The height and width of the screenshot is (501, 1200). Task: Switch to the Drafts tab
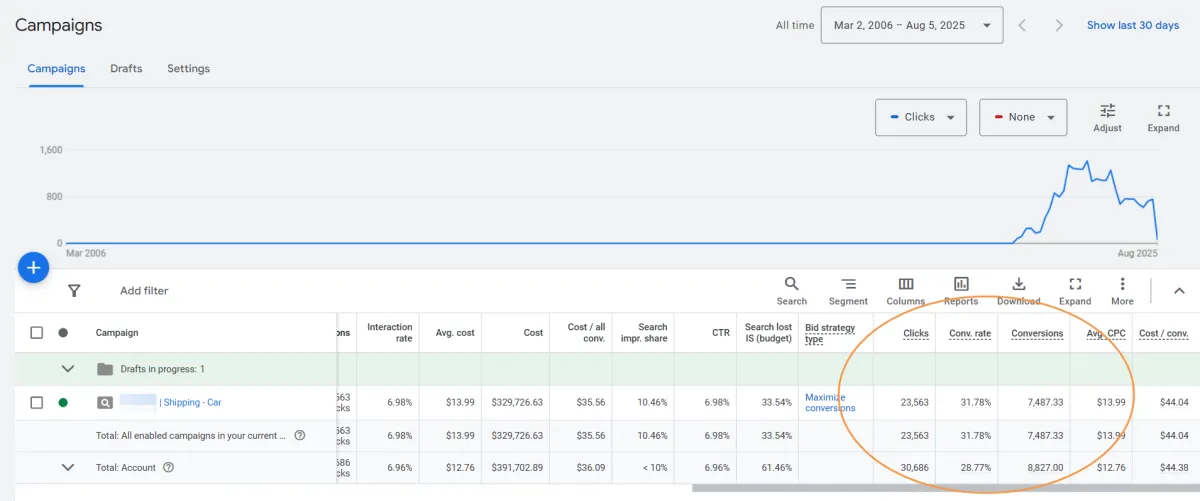click(x=126, y=69)
